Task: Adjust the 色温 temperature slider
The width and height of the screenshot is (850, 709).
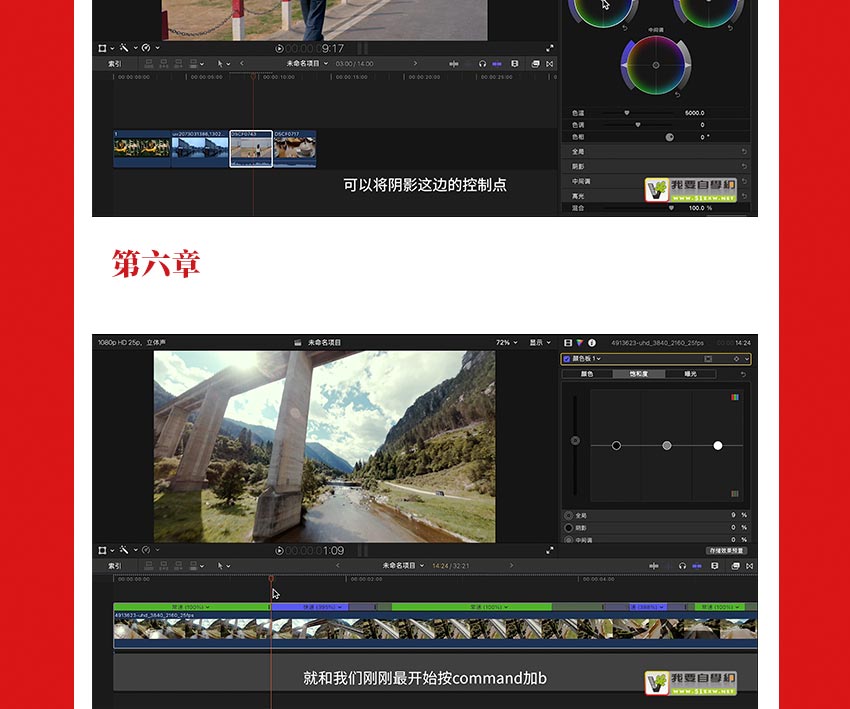Action: (627, 113)
